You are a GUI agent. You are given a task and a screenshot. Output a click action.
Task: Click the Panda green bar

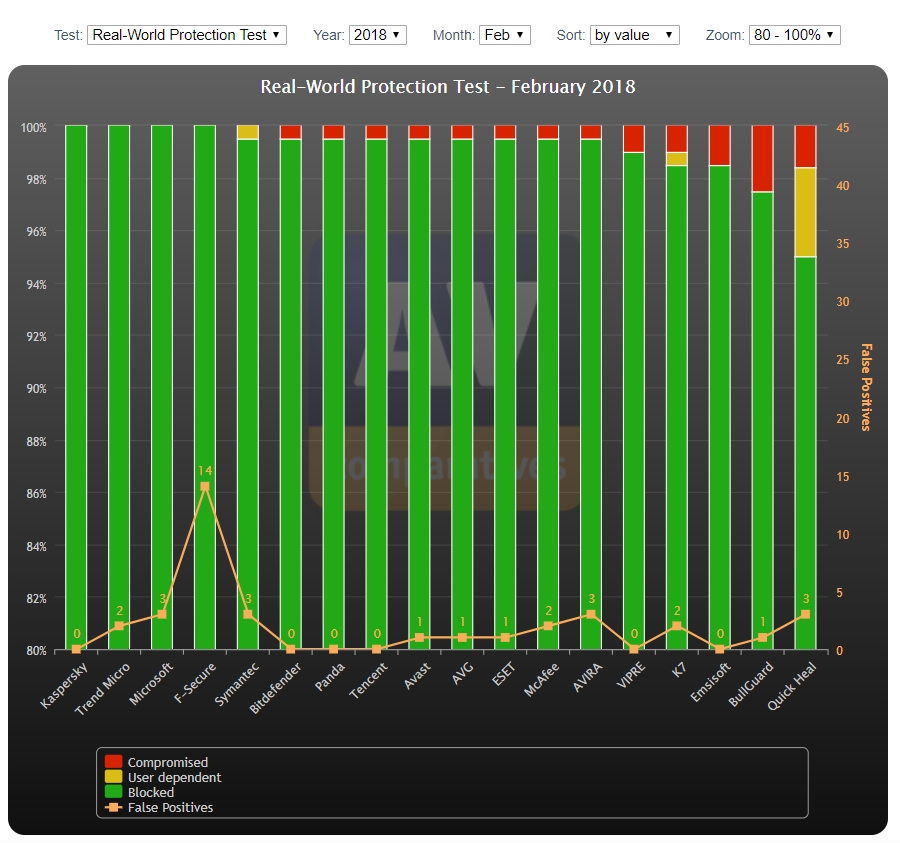coord(333,394)
